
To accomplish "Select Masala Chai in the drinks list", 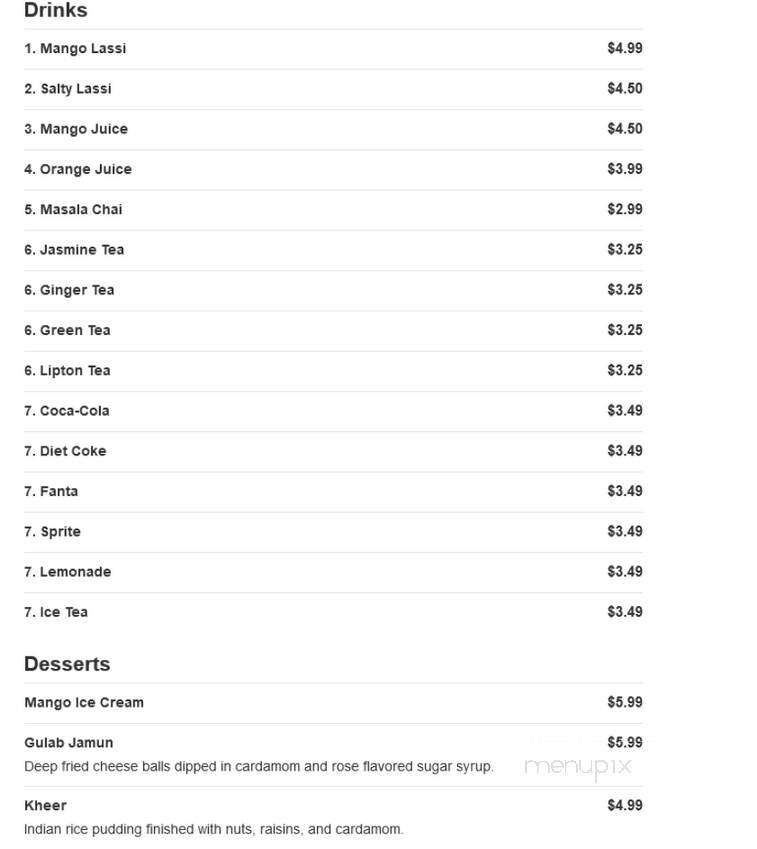I will click(333, 210).
